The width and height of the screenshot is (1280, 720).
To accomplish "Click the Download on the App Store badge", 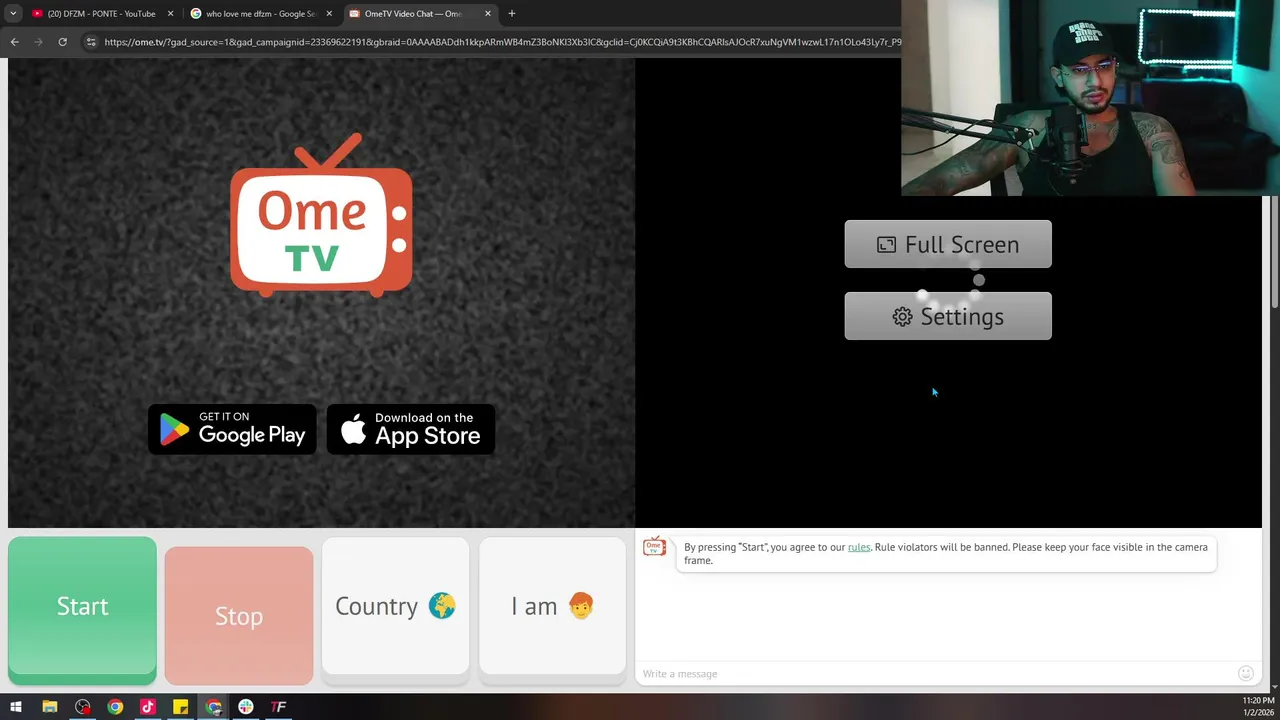I will [x=411, y=429].
